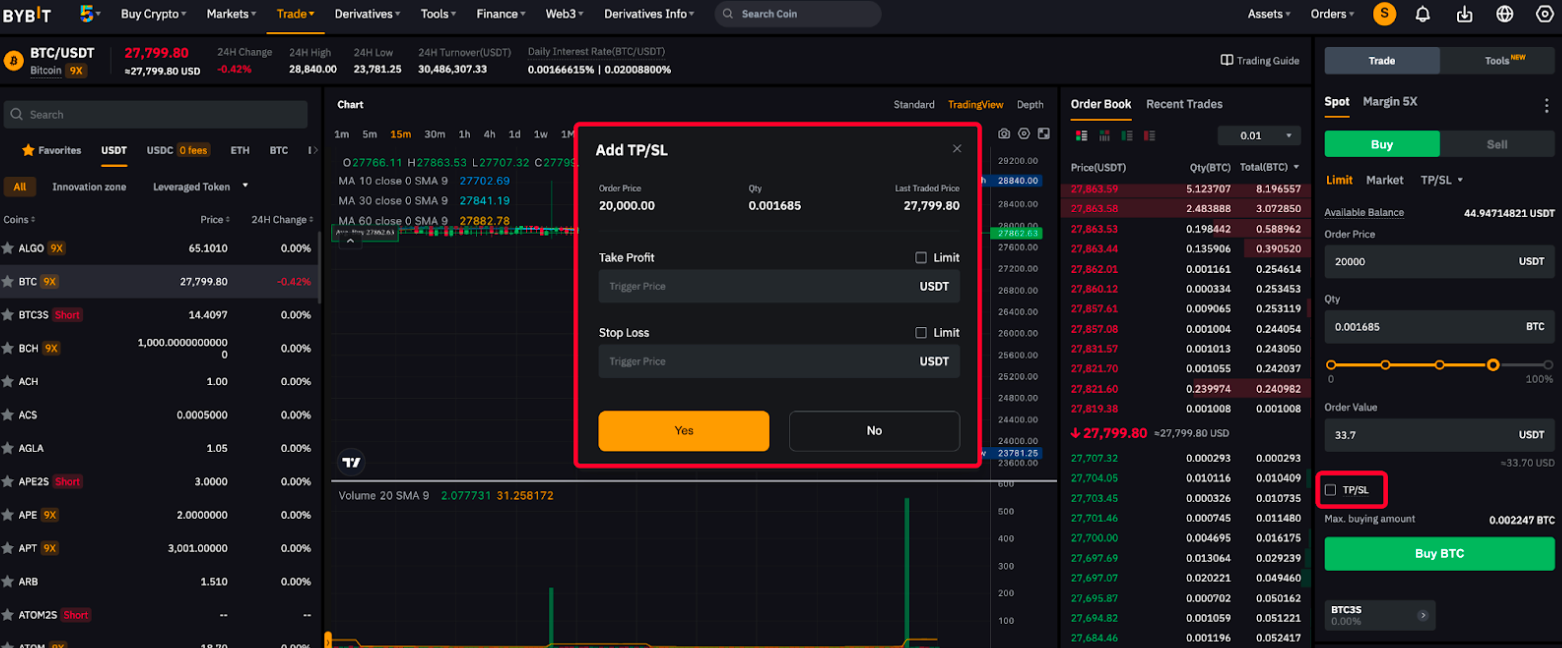Click the Yes button in Add TP/SL dialog
Screen dimensions: 1562x648
point(684,431)
